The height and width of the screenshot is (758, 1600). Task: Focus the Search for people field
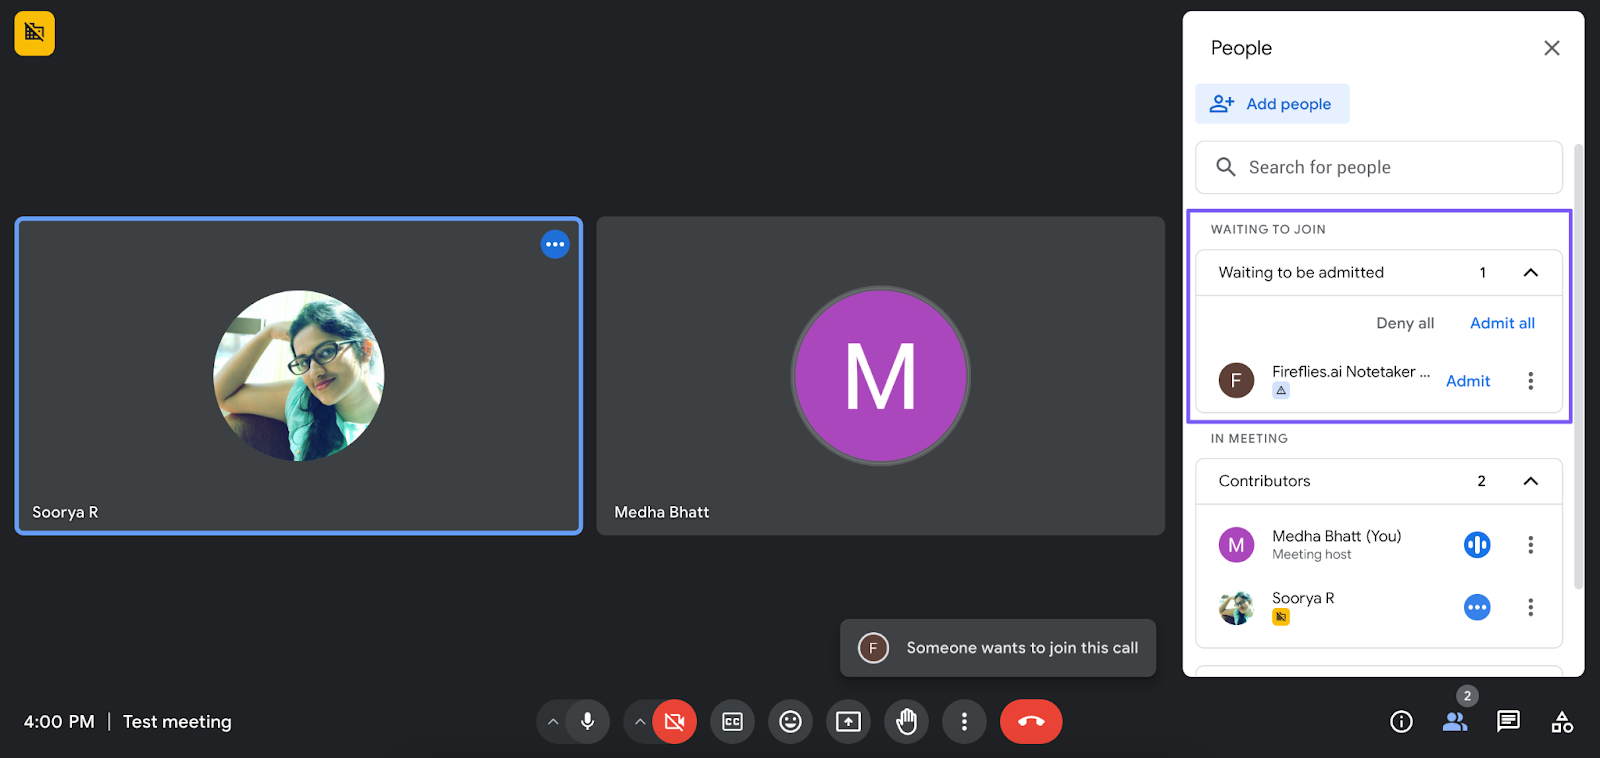pos(1378,167)
